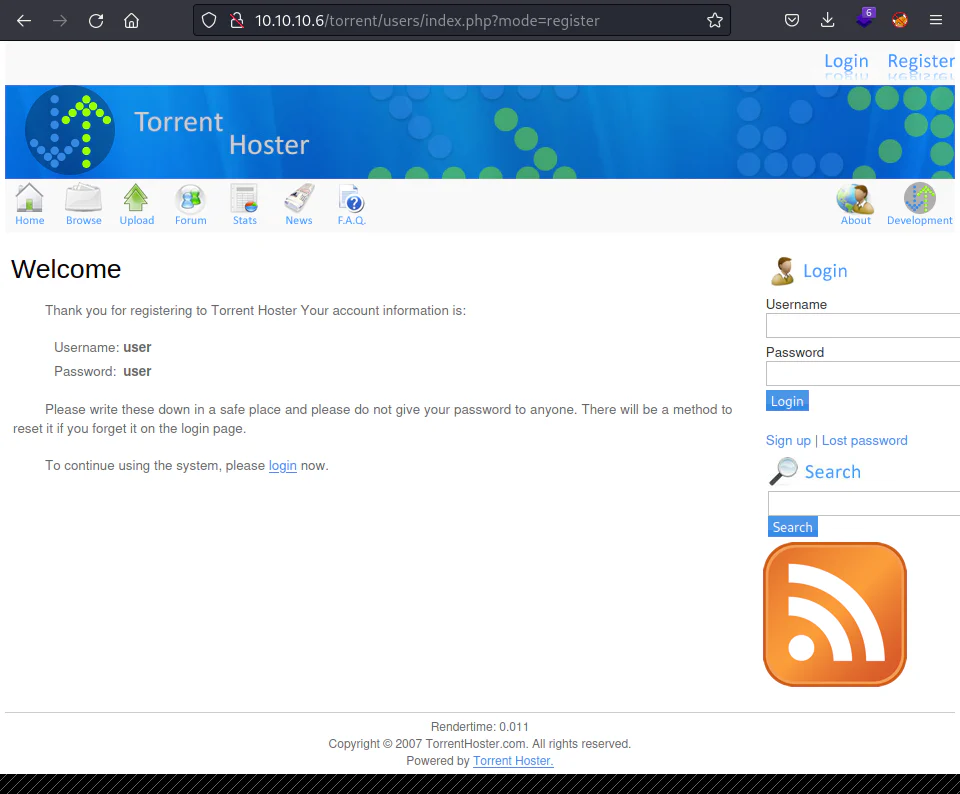Select the 'Username: user' line

coord(102,348)
